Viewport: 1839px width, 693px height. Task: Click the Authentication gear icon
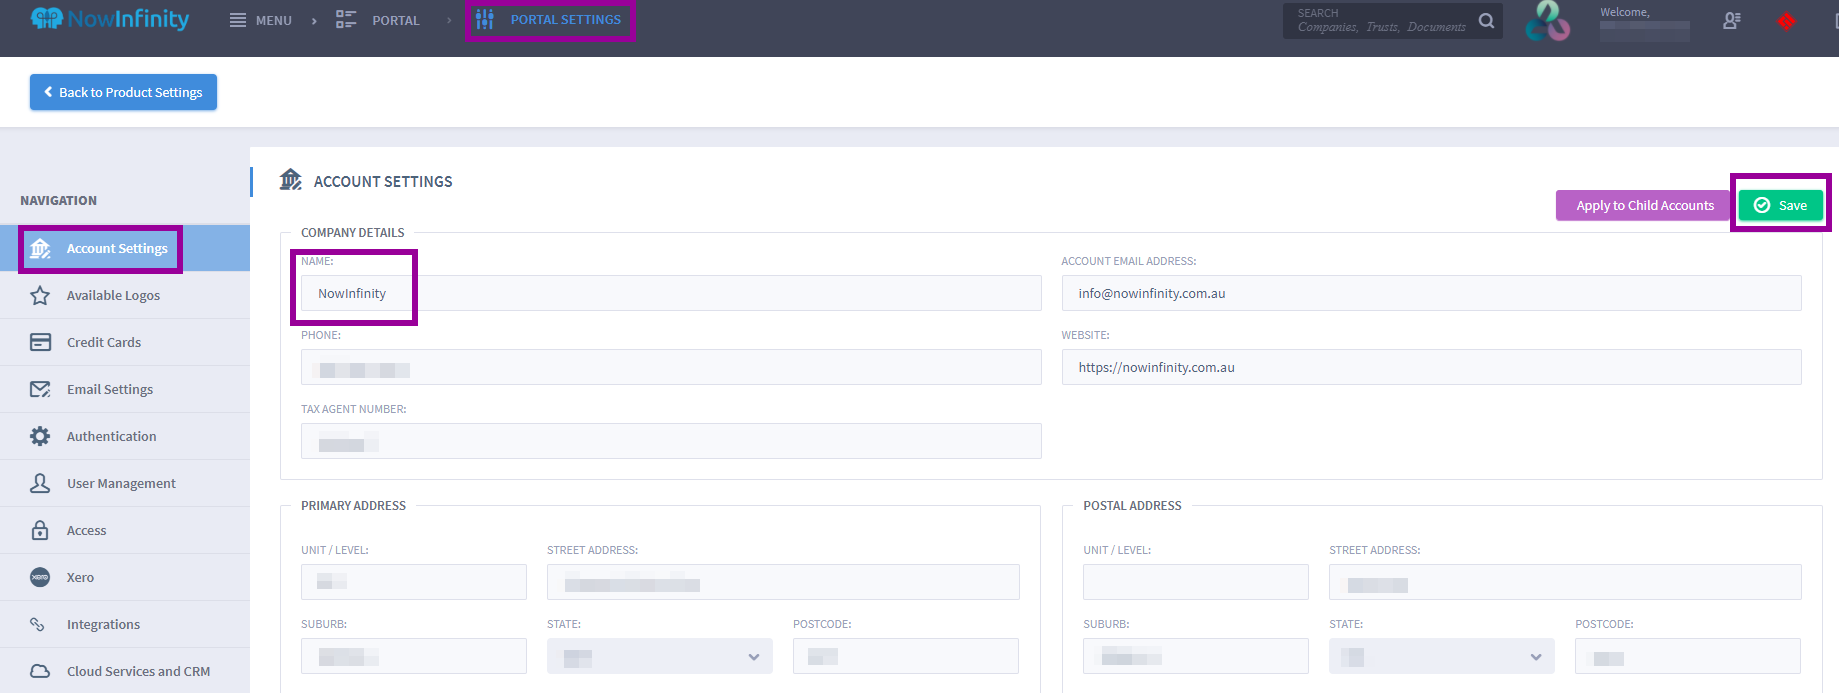click(40, 436)
